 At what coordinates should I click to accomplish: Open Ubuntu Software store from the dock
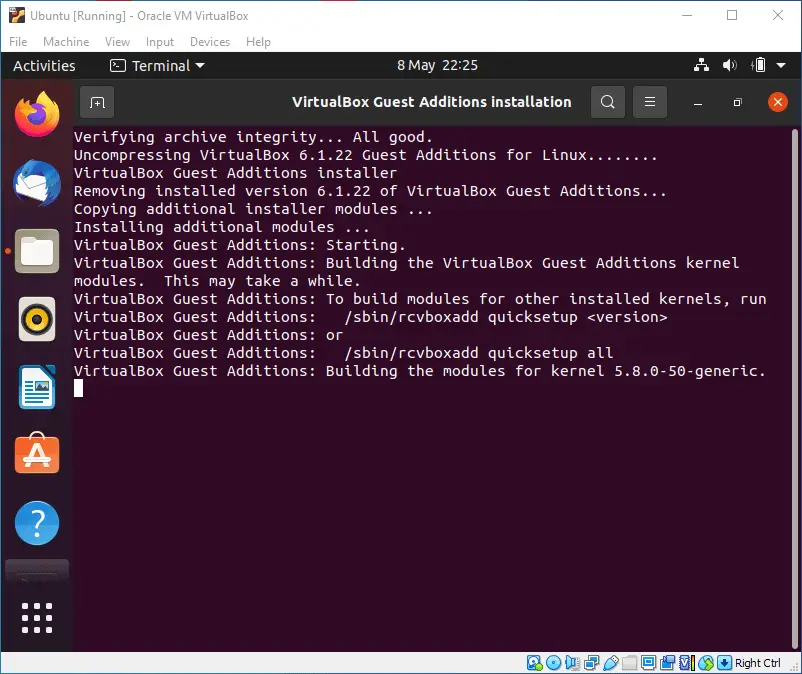tap(37, 454)
